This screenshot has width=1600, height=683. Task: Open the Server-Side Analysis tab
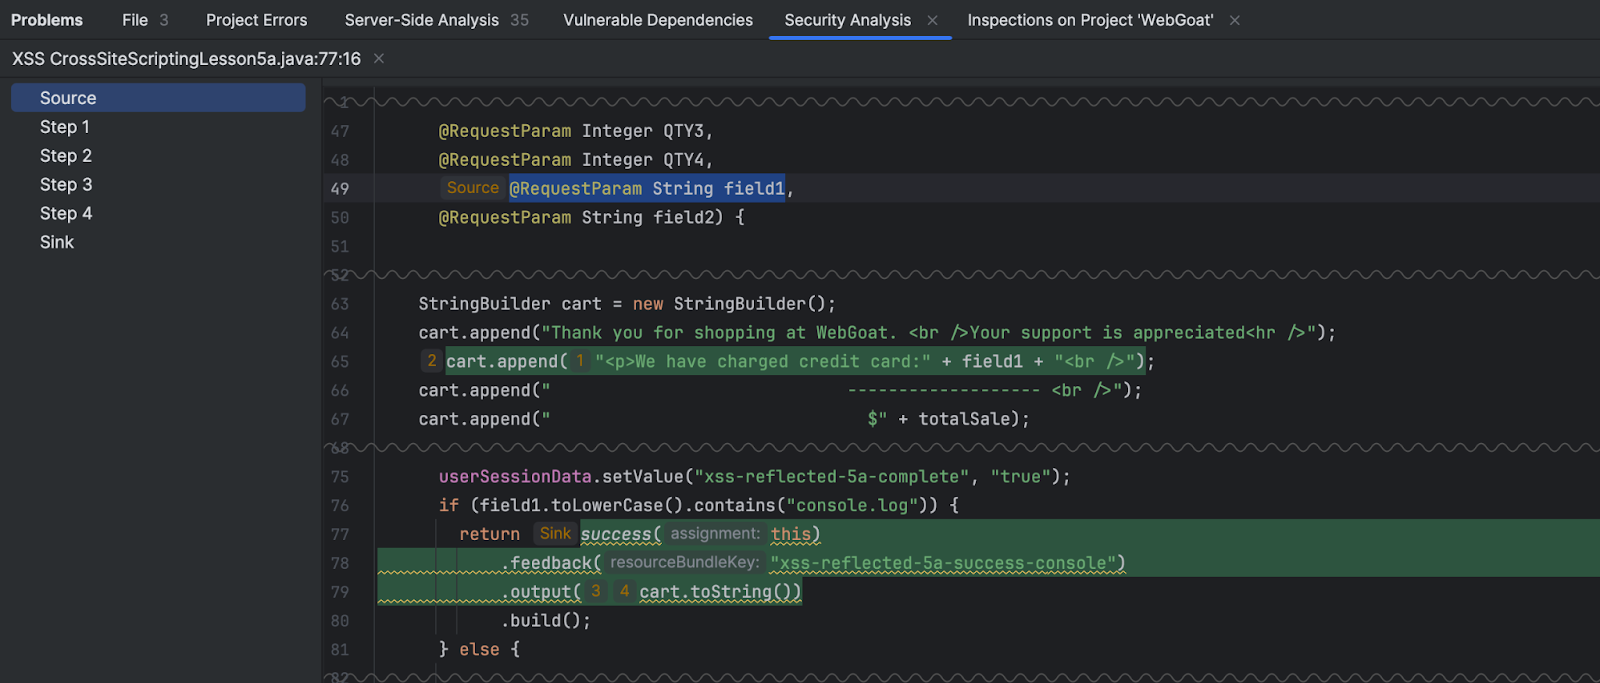click(437, 20)
